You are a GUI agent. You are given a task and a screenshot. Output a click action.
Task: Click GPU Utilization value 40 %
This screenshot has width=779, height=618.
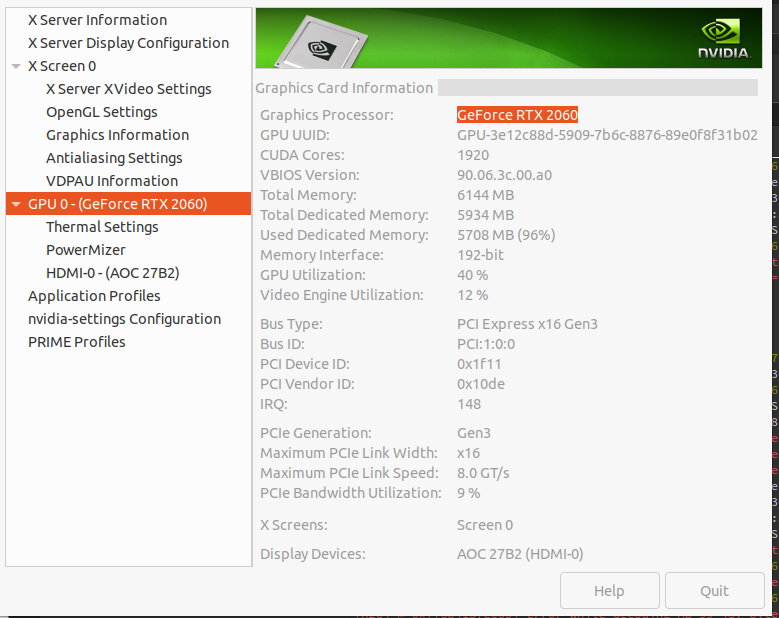[x=472, y=275]
